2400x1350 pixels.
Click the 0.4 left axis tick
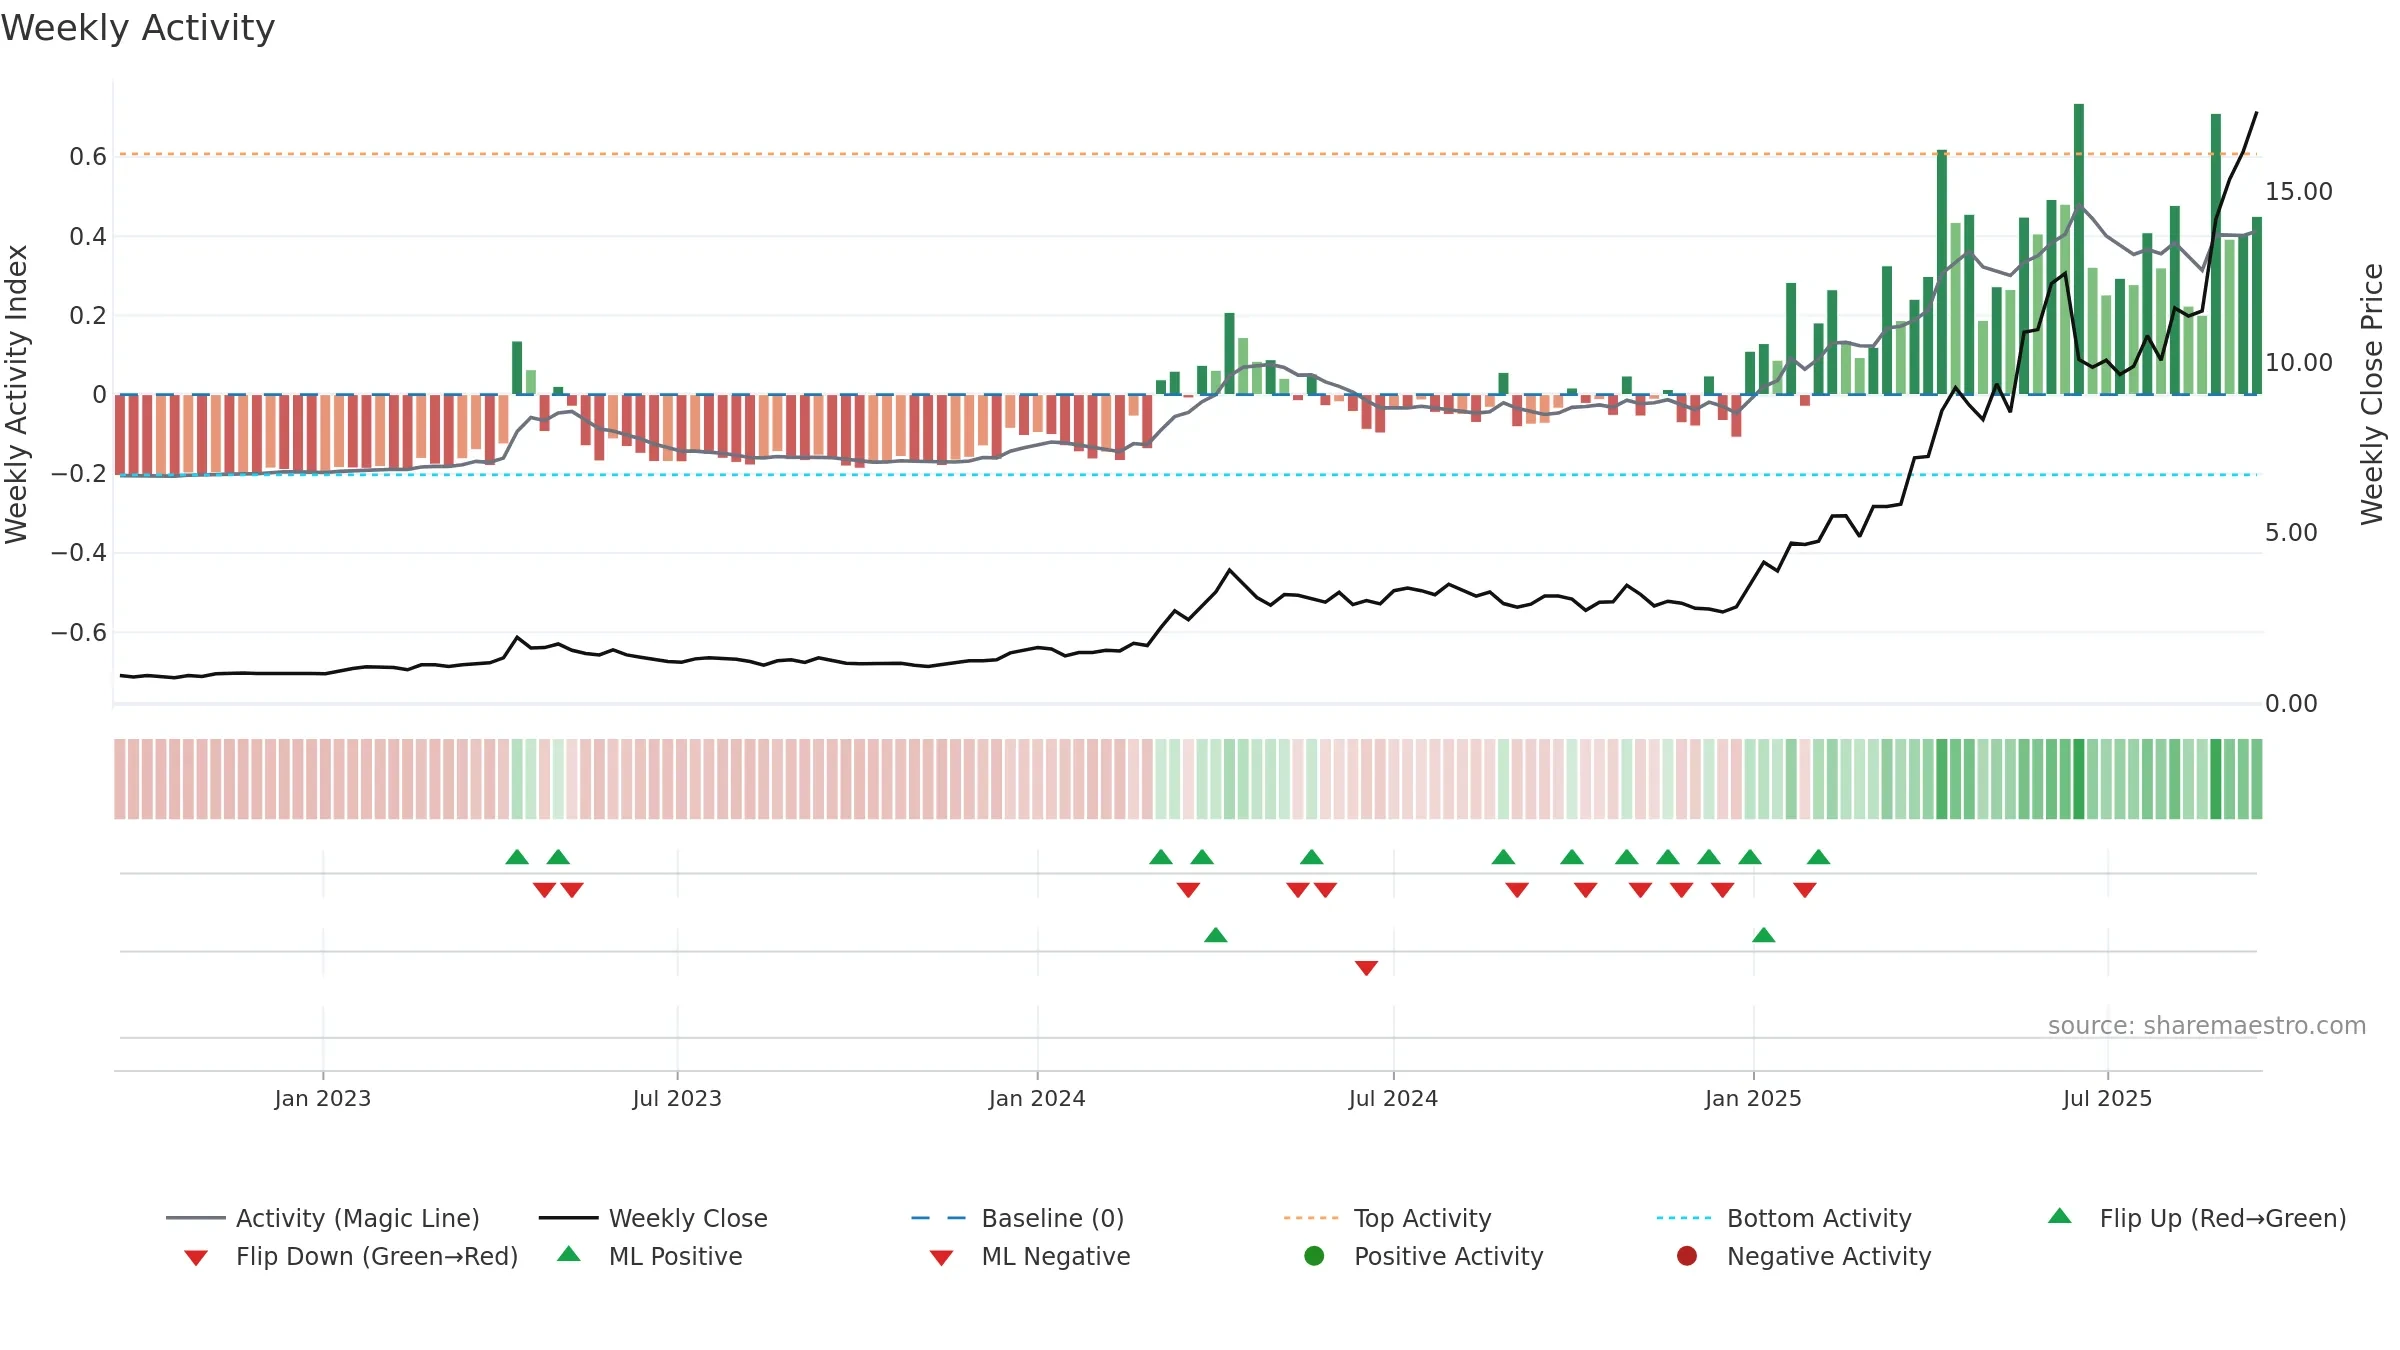point(88,236)
